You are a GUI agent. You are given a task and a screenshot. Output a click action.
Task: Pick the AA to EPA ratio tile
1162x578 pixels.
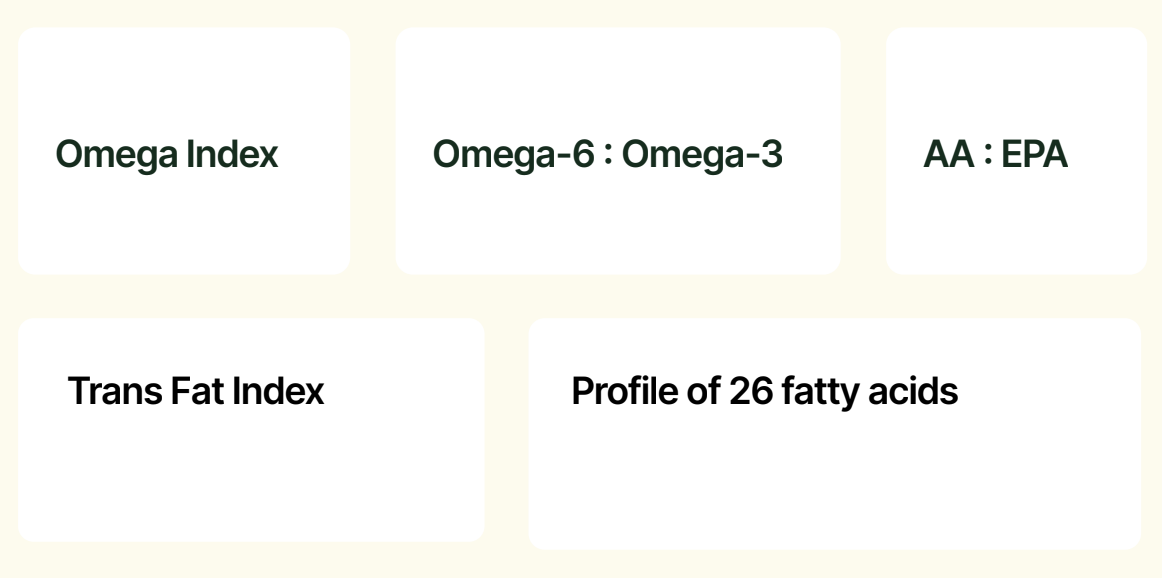tap(1016, 151)
